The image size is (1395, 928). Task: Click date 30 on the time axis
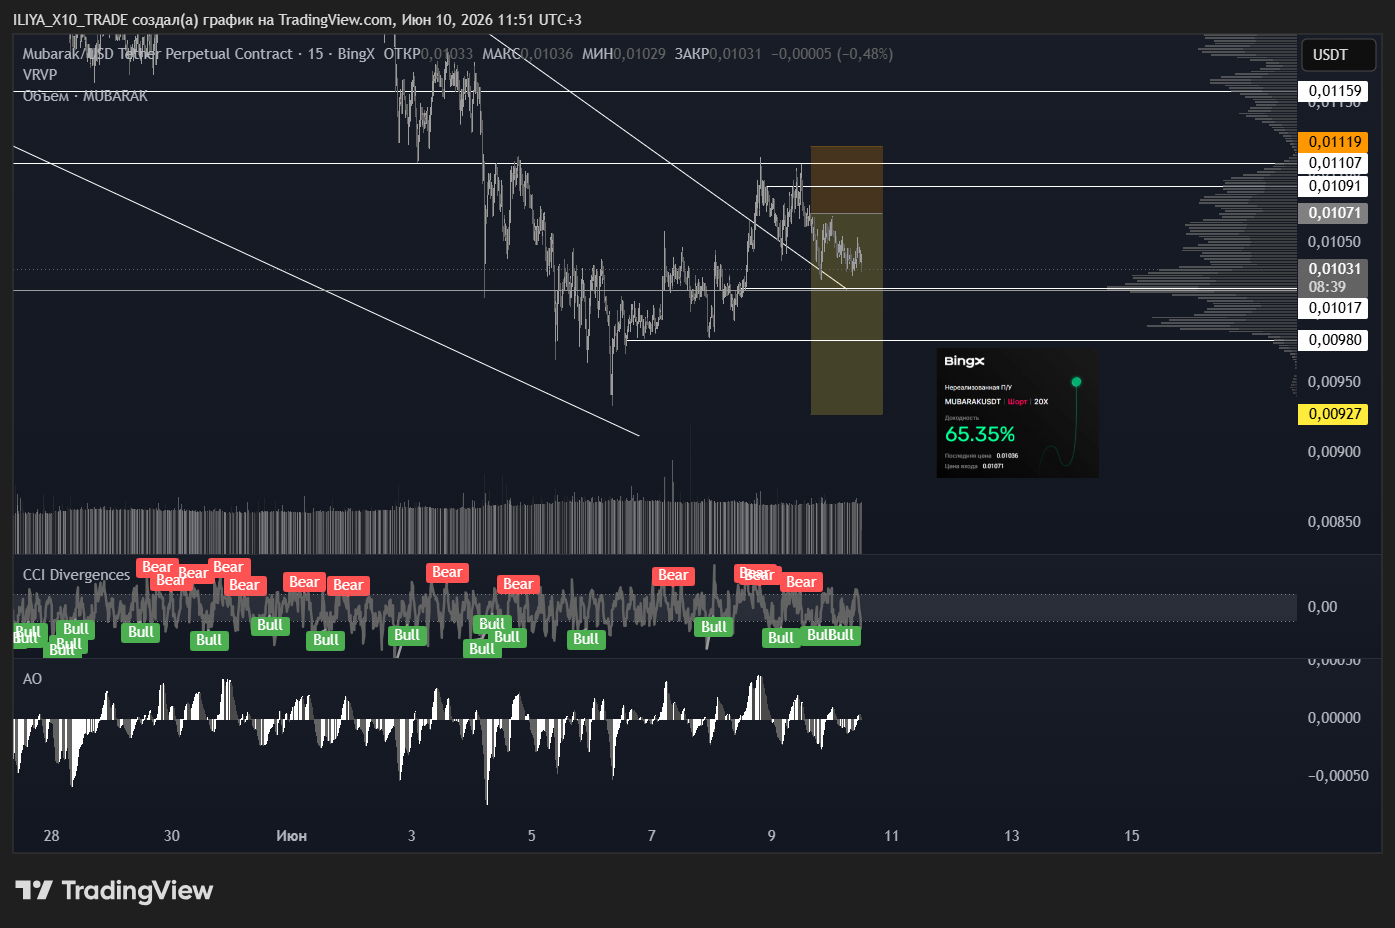[x=172, y=836]
